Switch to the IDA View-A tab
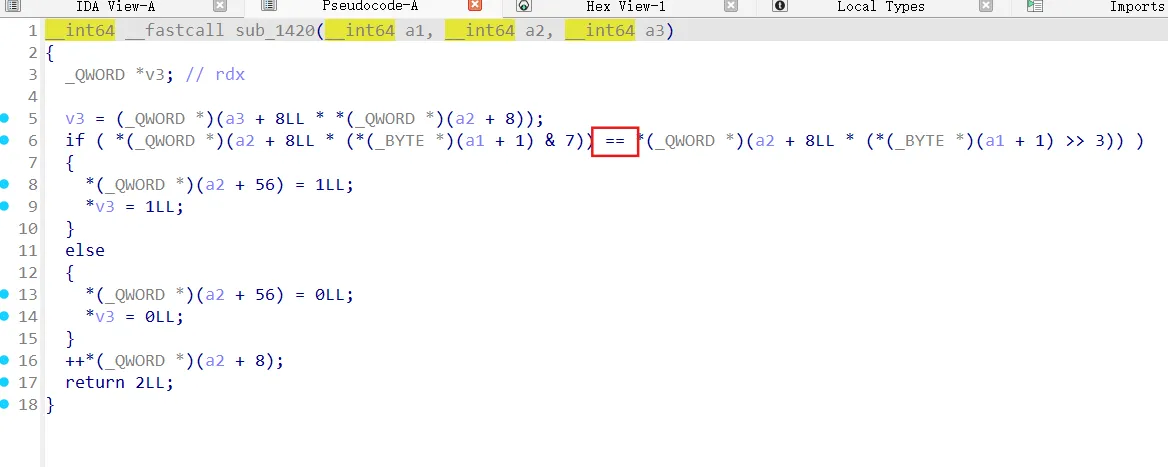The height and width of the screenshot is (467, 1168). point(115,6)
